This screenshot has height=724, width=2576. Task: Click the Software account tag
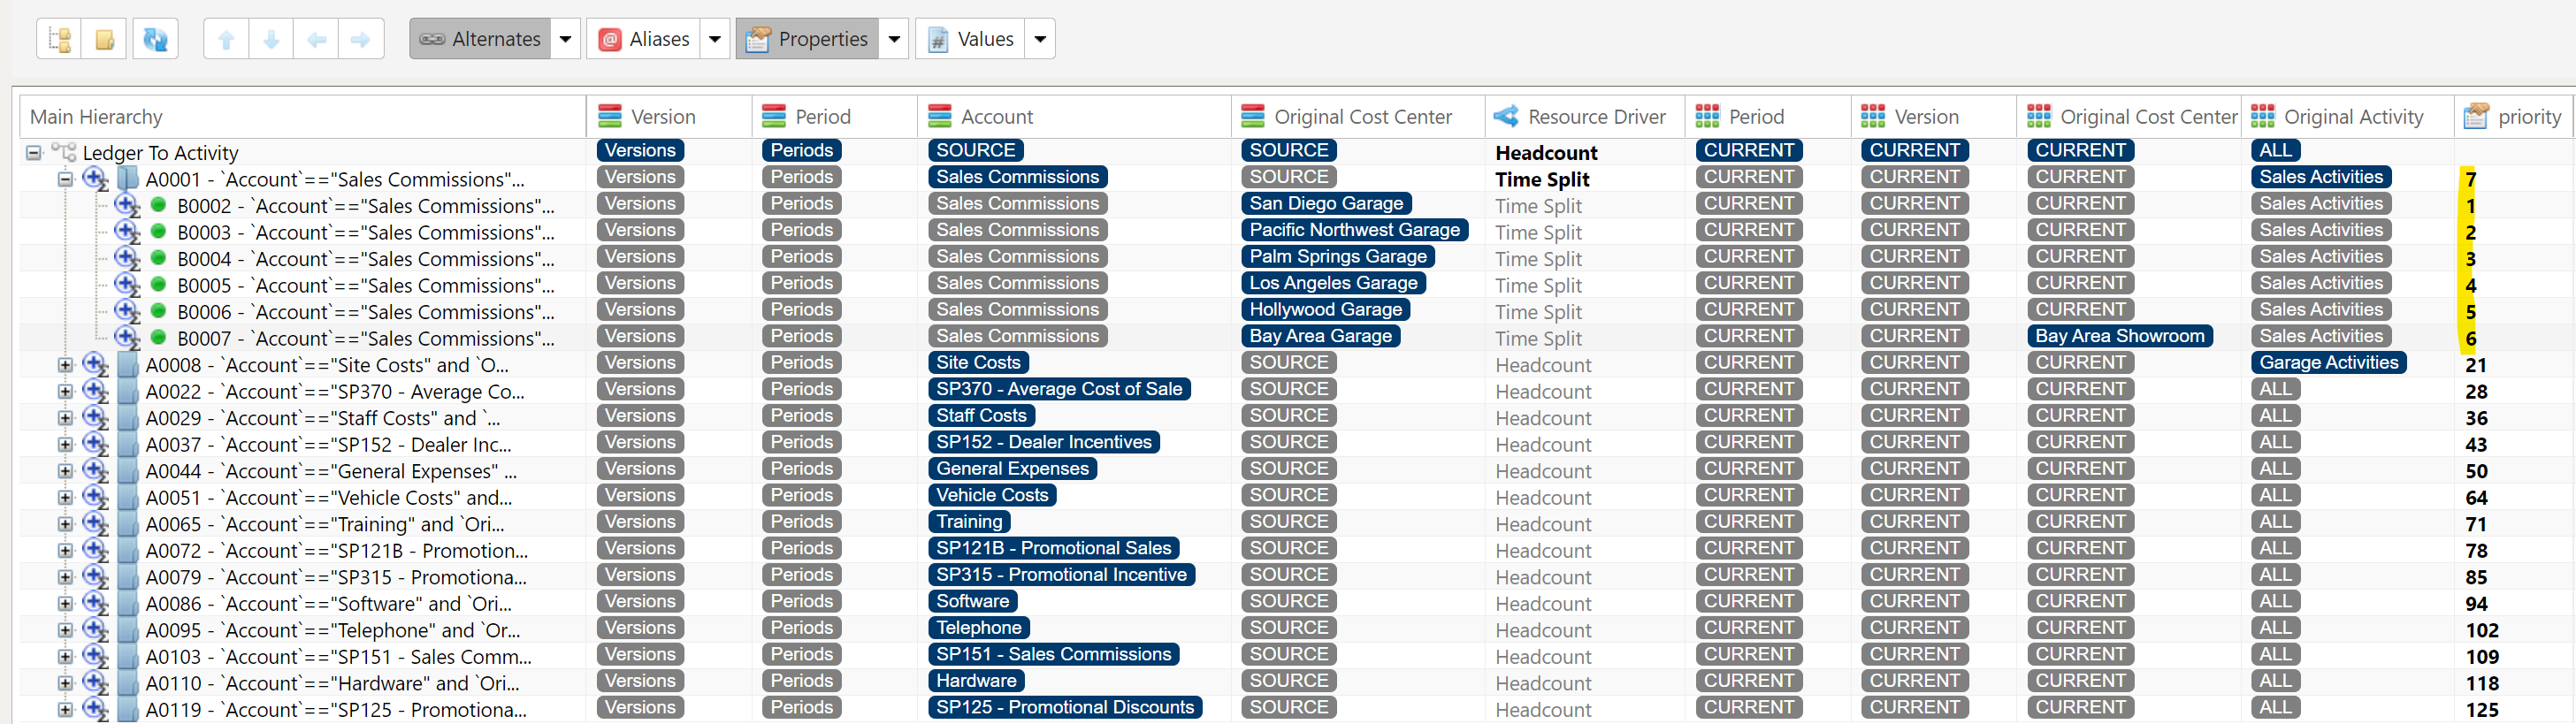972,601
